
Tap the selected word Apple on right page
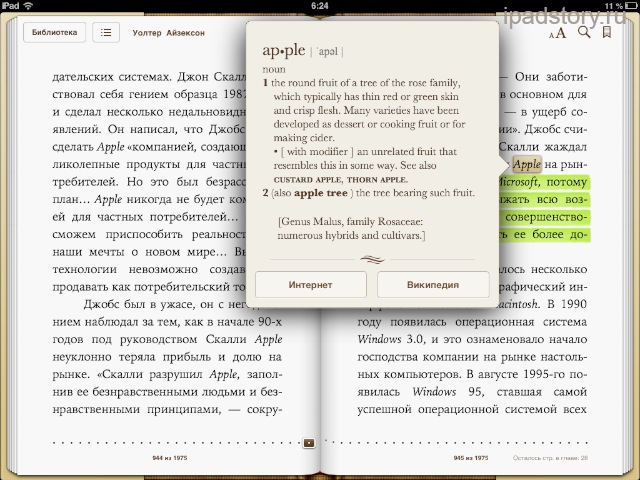527,164
